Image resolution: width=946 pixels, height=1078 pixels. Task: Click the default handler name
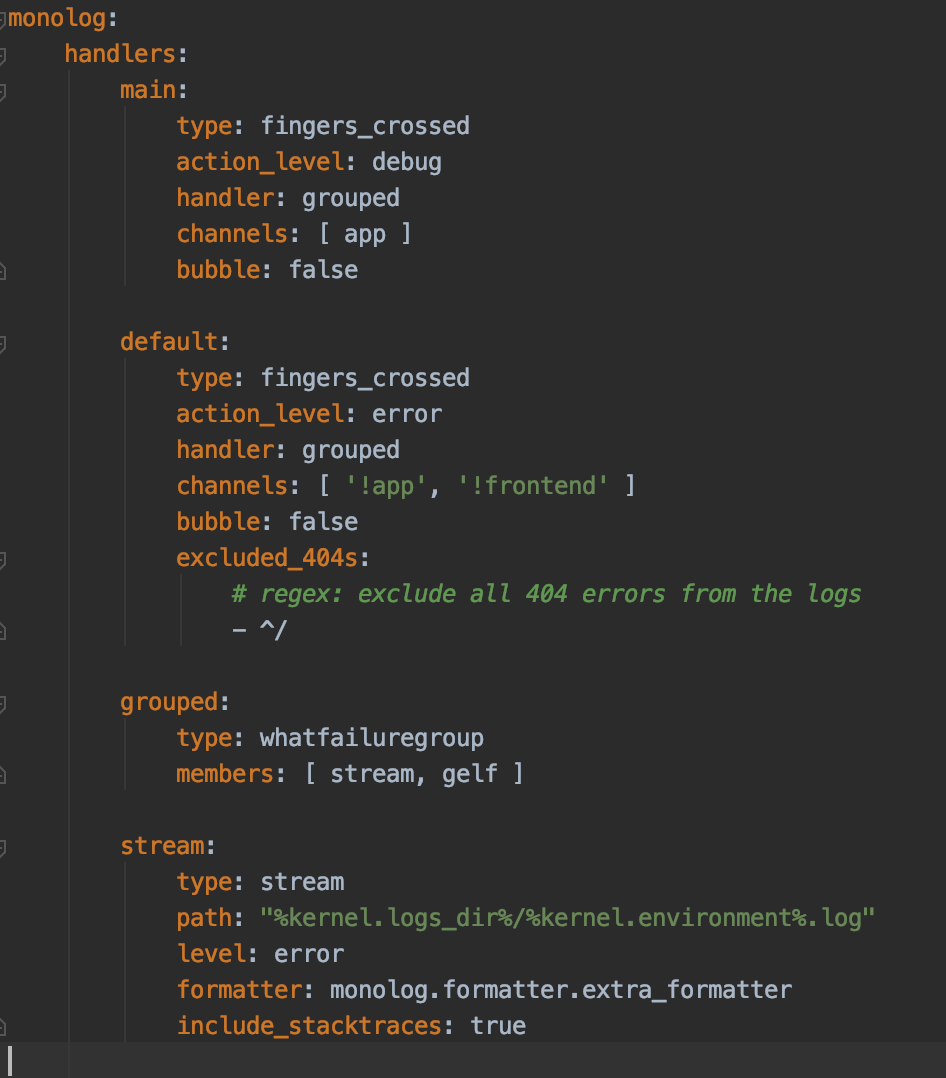click(x=167, y=341)
